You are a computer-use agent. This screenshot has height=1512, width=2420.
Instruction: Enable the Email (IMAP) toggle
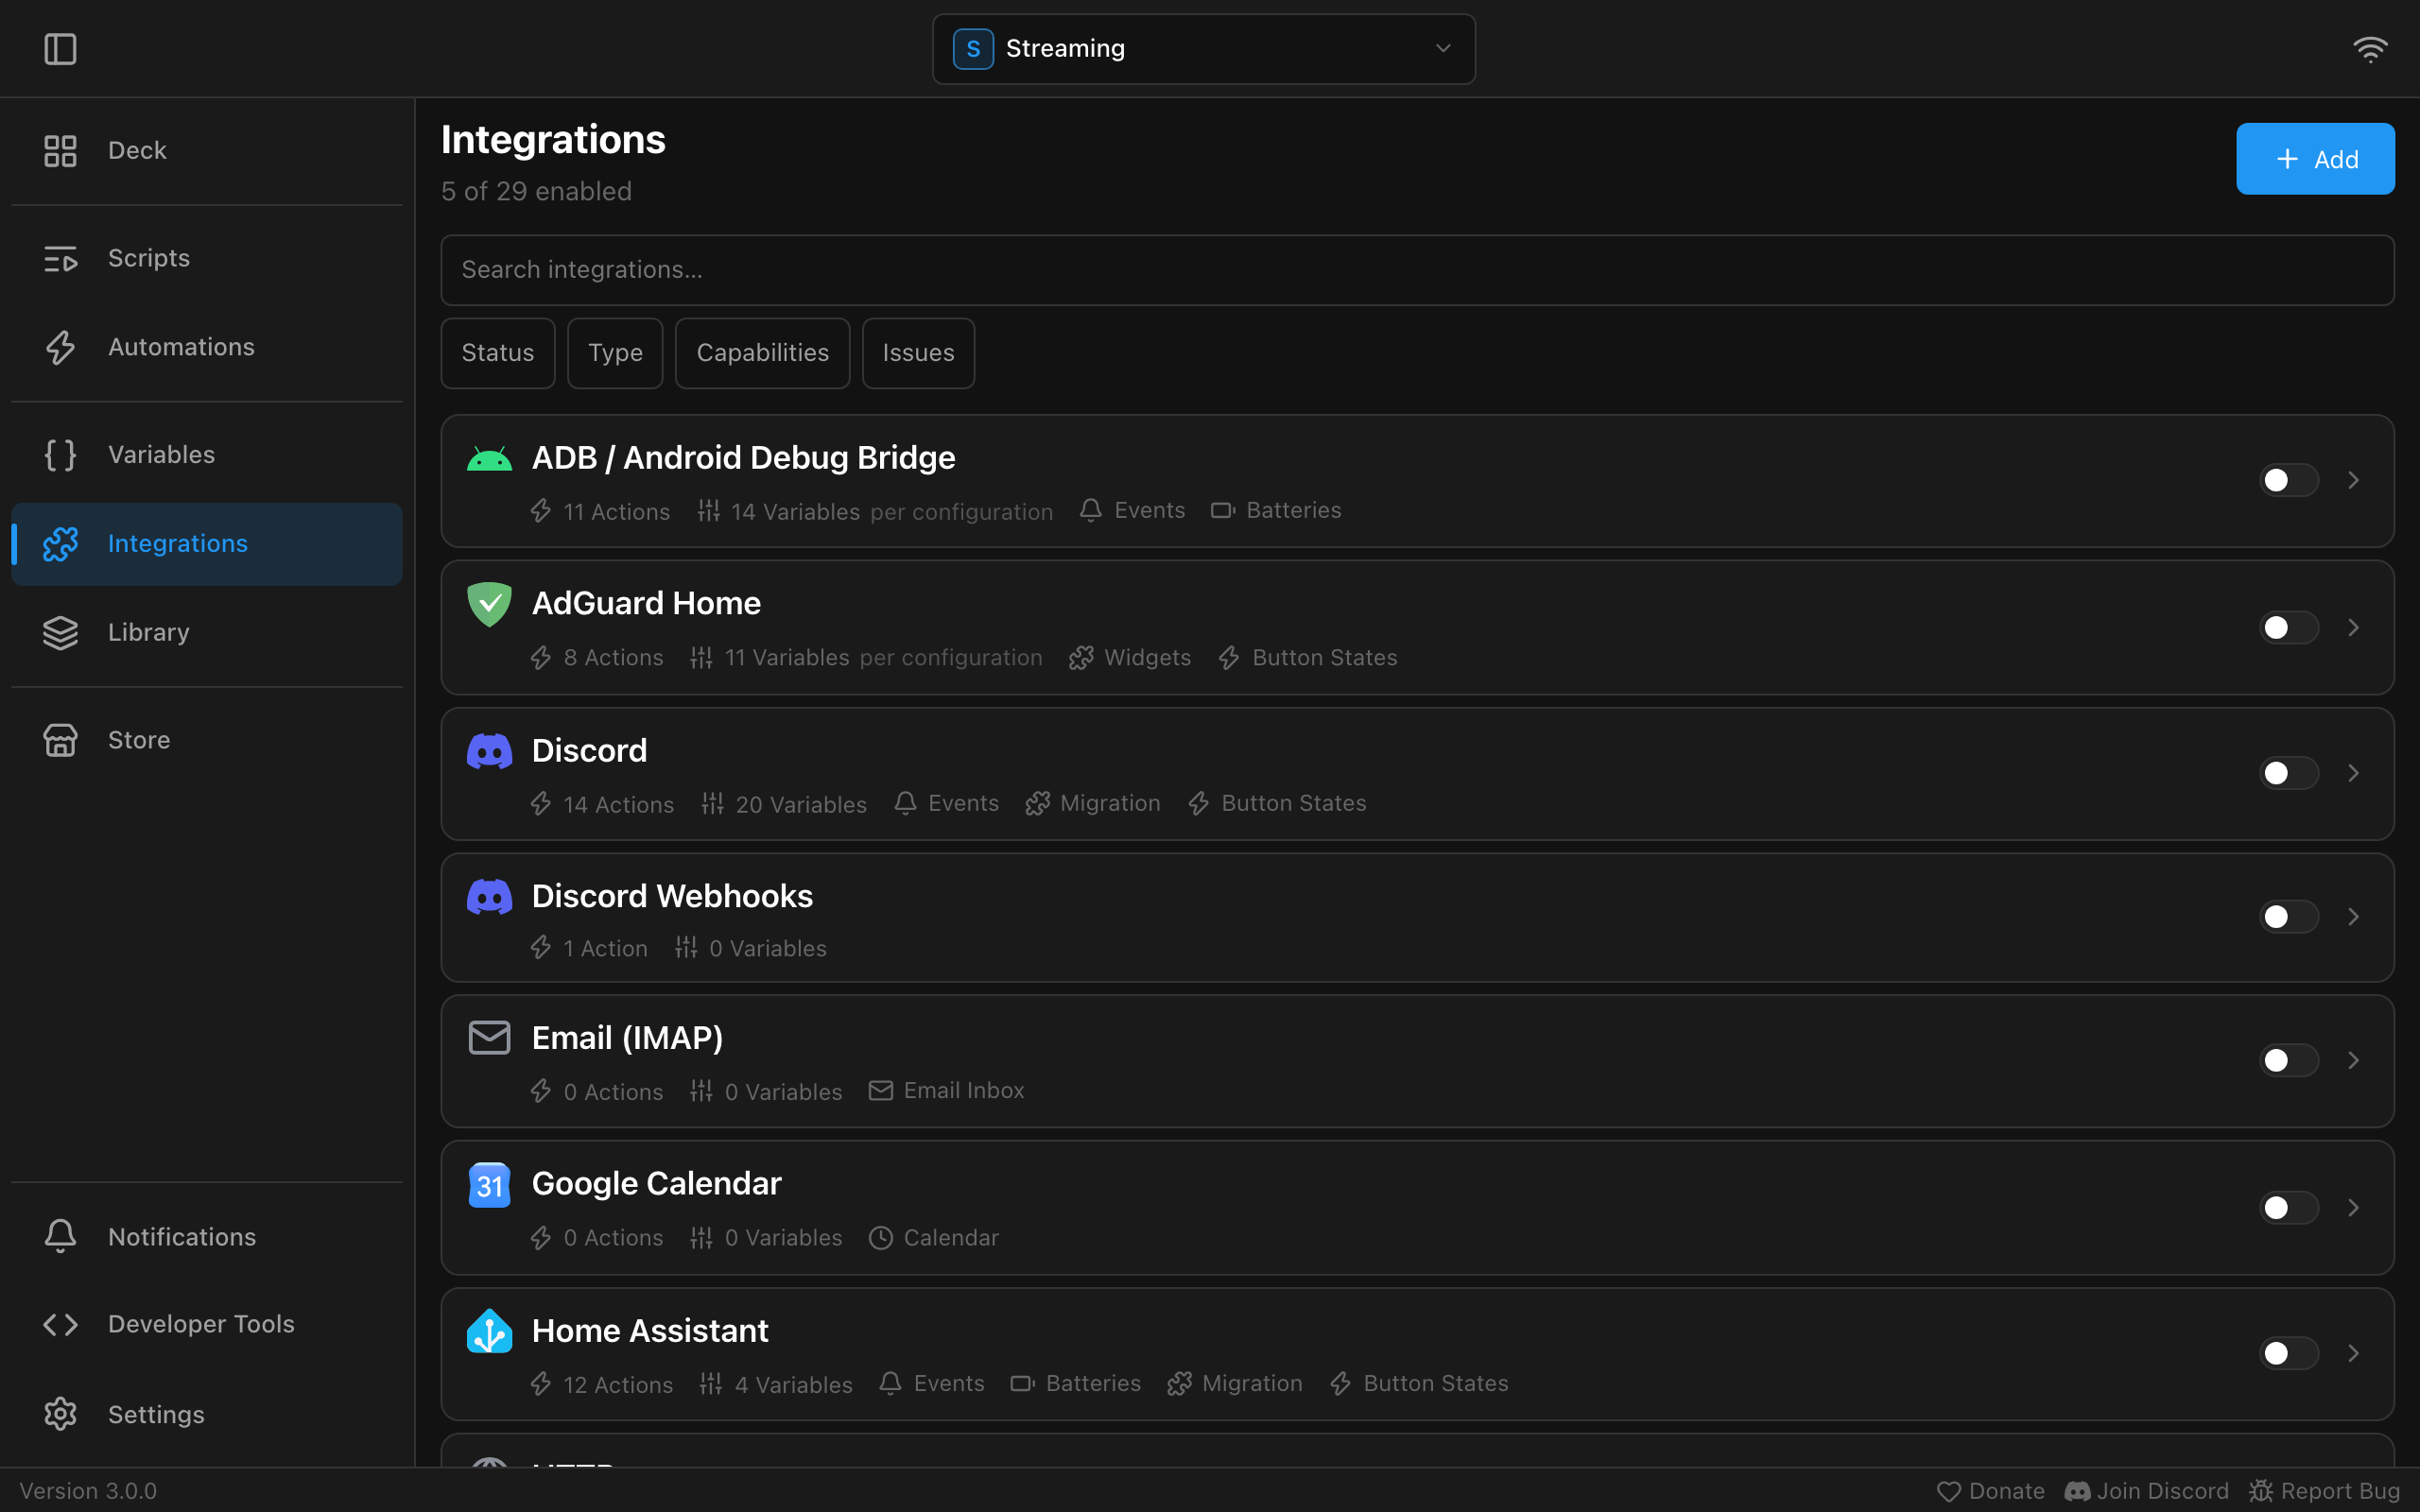2288,1060
